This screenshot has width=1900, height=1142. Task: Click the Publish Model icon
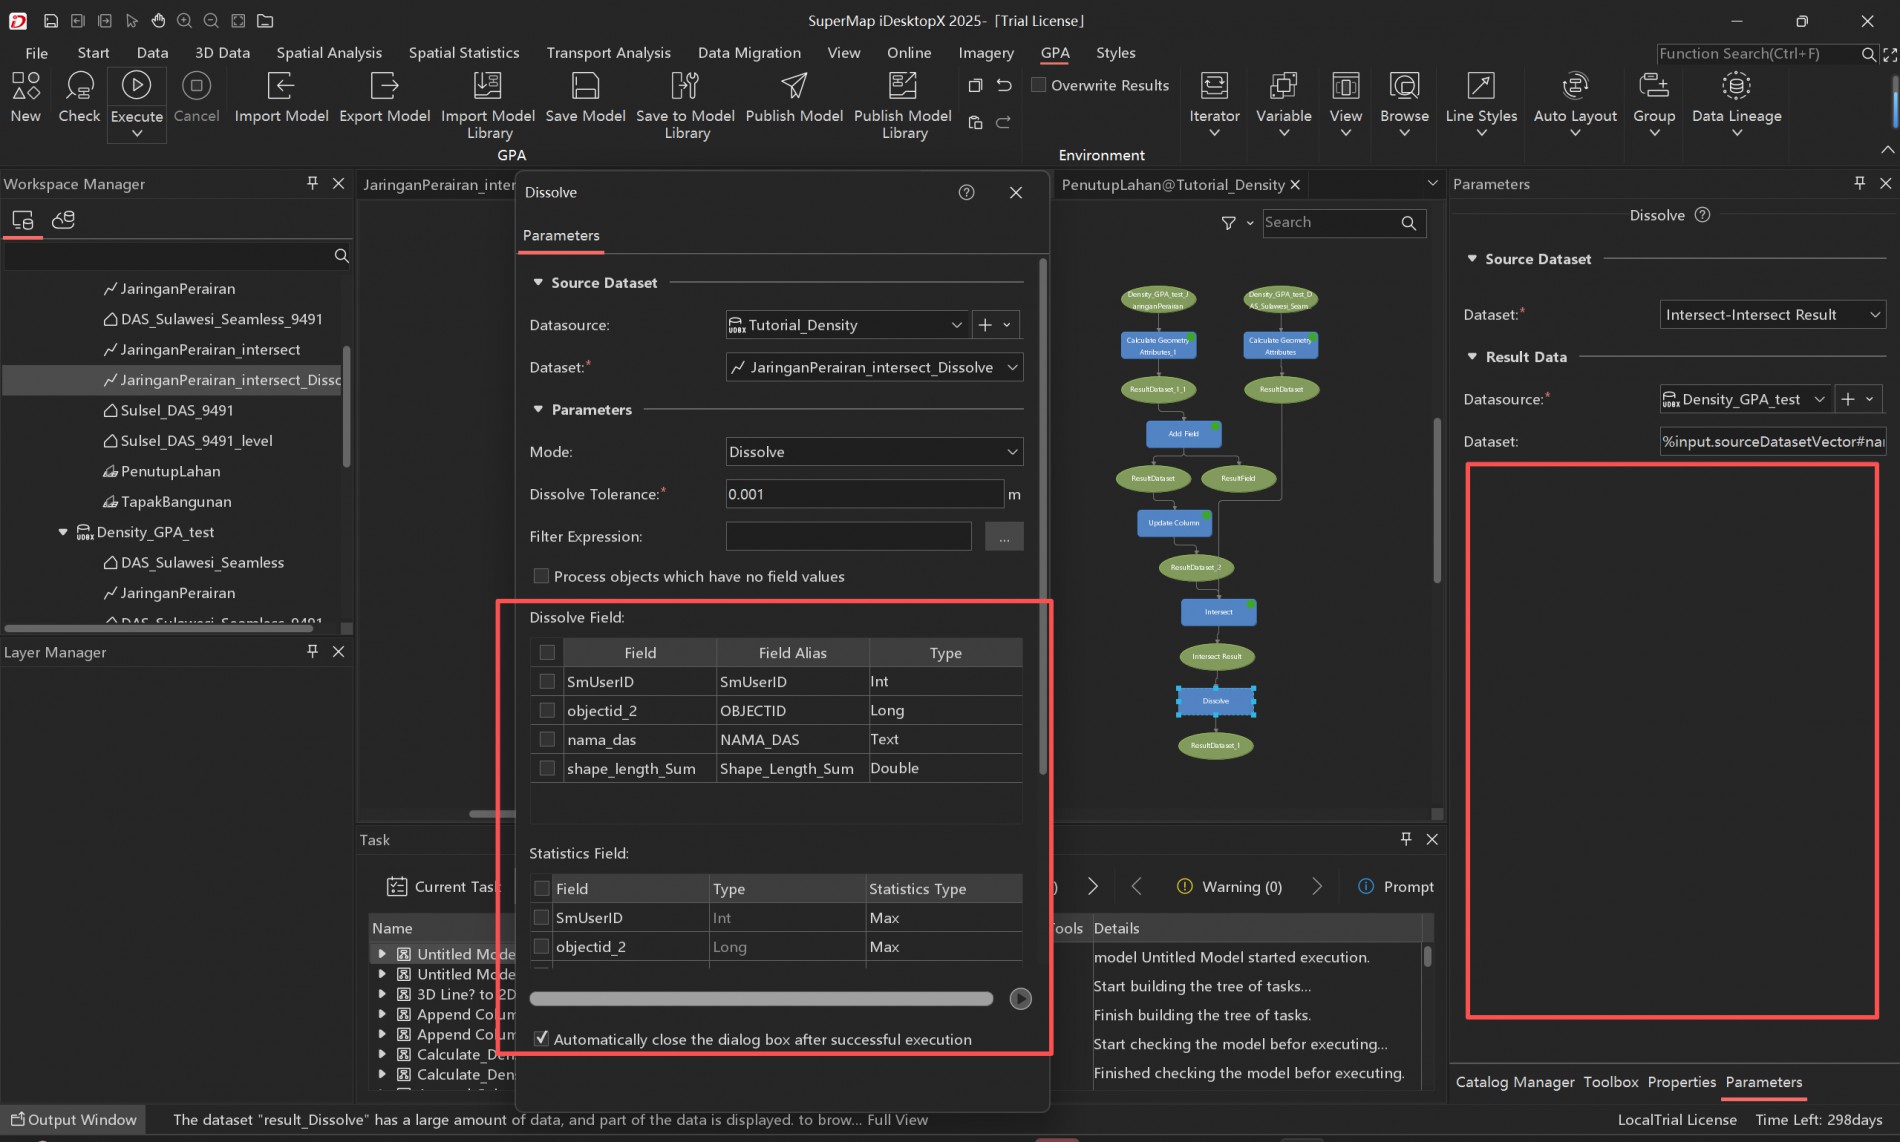(x=794, y=86)
